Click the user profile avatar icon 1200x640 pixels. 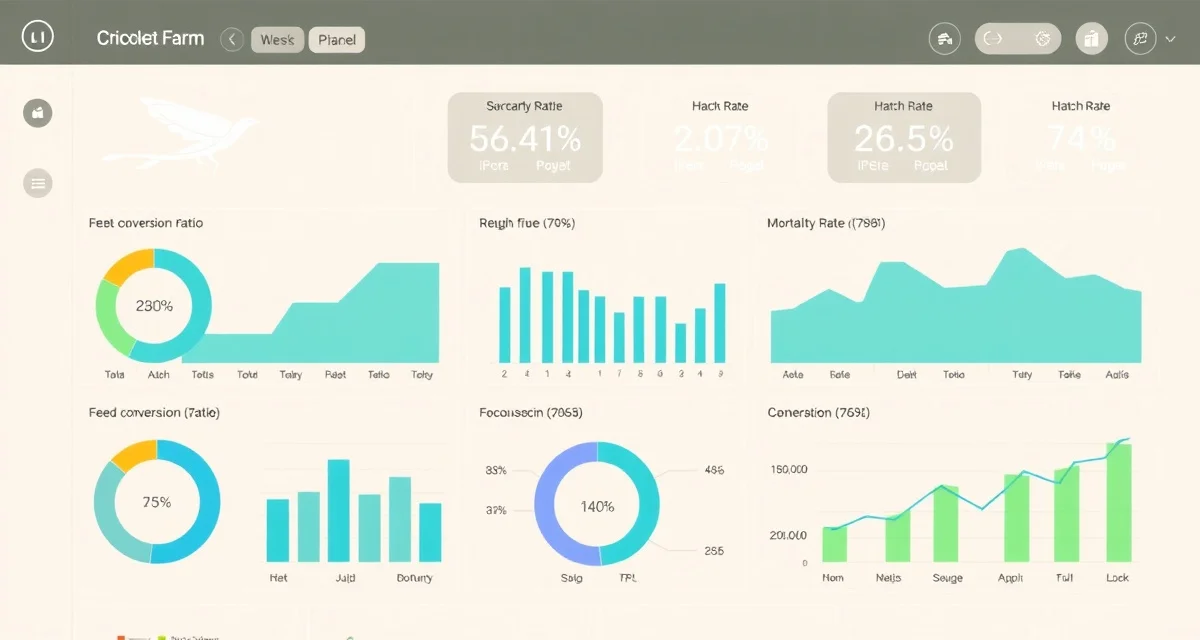1138,37
